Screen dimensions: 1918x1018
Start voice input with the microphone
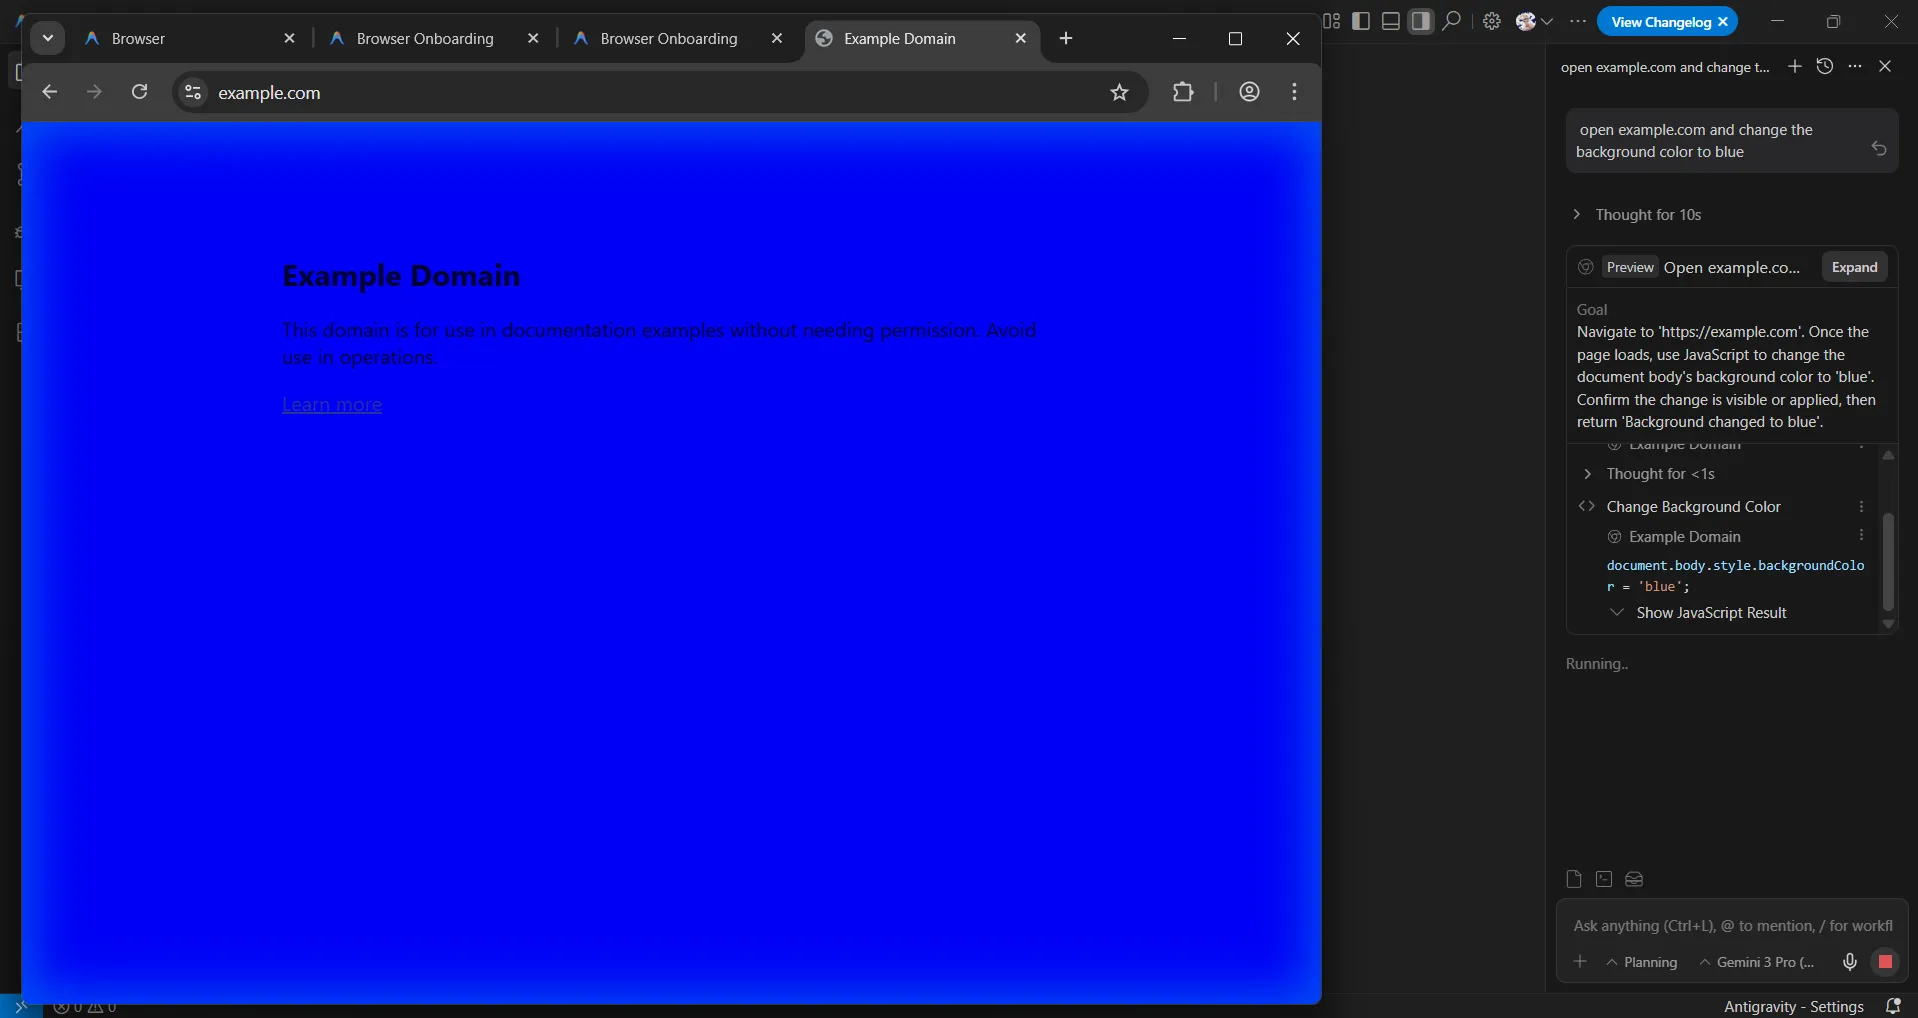1849,962
